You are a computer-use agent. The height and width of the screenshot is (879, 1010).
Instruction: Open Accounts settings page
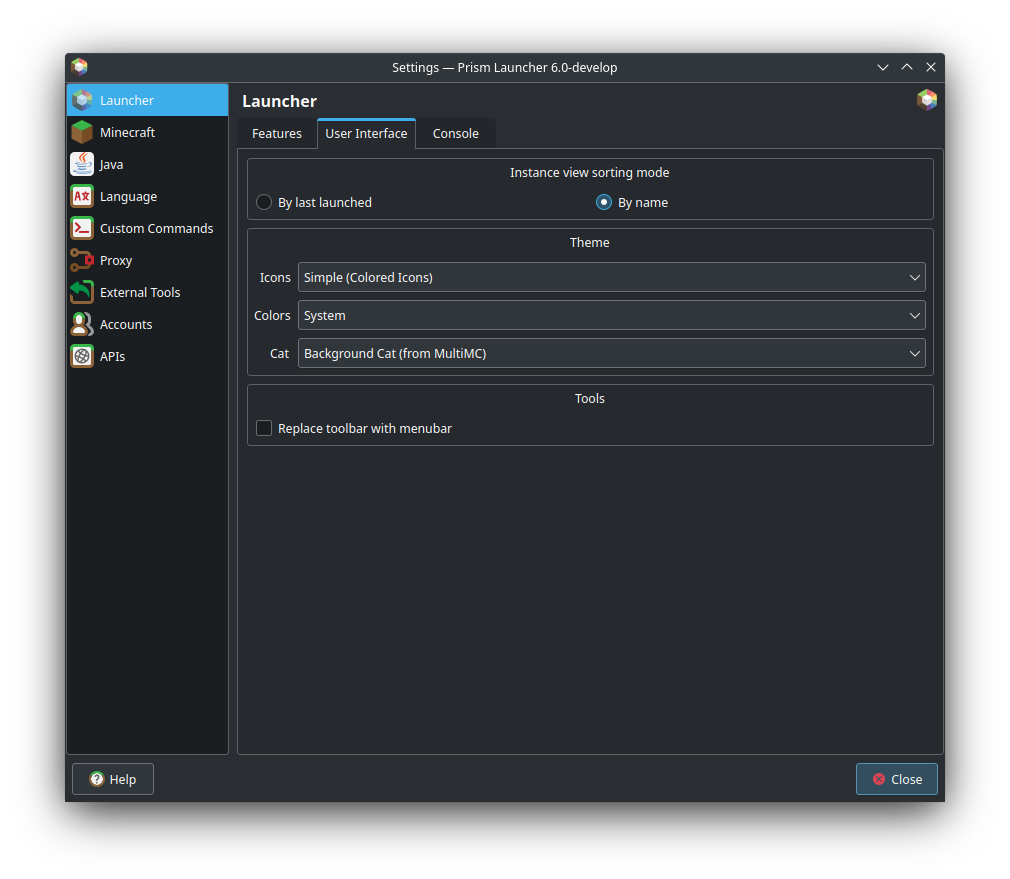point(148,324)
